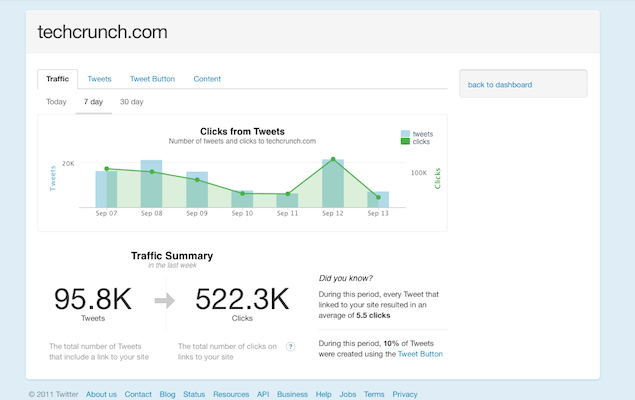Image resolution: width=635 pixels, height=400 pixels.
Task: Click the clicks green legend swatch
Action: 405,141
